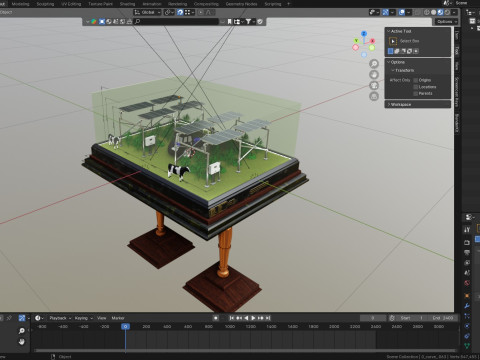Open the snapping options dropdown
Viewport: 480px width, 360px height.
point(189,12)
